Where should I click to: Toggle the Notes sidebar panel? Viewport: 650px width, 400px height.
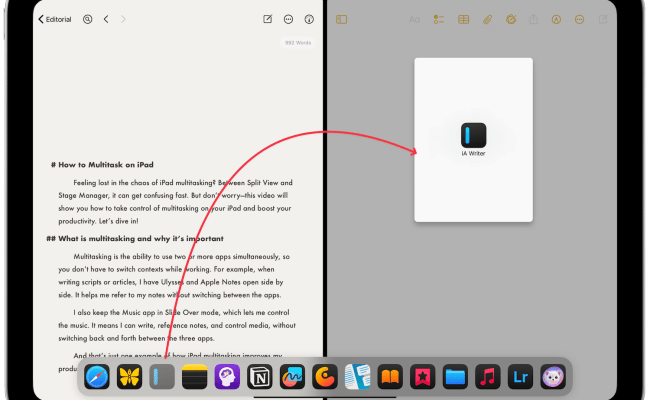pyautogui.click(x=342, y=19)
